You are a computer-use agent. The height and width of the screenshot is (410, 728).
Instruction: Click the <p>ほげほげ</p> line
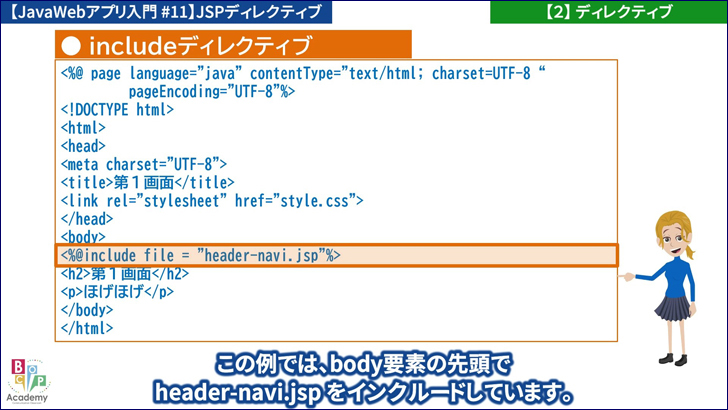[x=117, y=292]
